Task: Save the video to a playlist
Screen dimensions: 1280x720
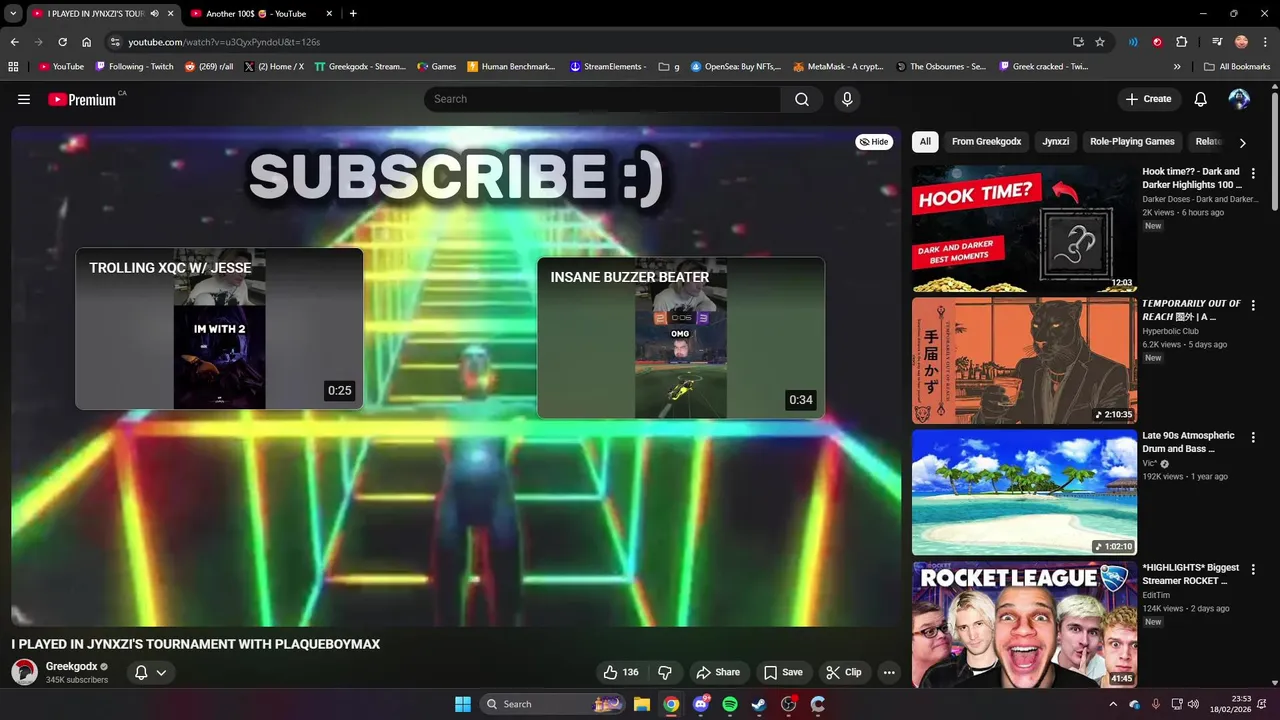Action: [783, 672]
